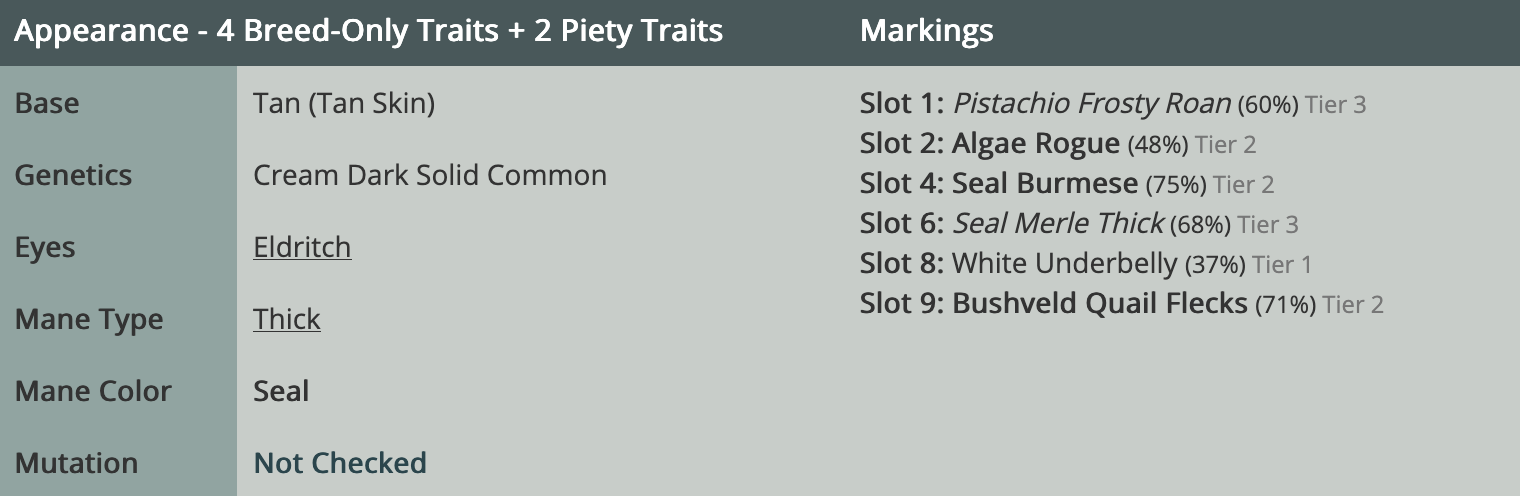Image resolution: width=1520 pixels, height=496 pixels.
Task: Click the Markings section header
Action: (926, 31)
